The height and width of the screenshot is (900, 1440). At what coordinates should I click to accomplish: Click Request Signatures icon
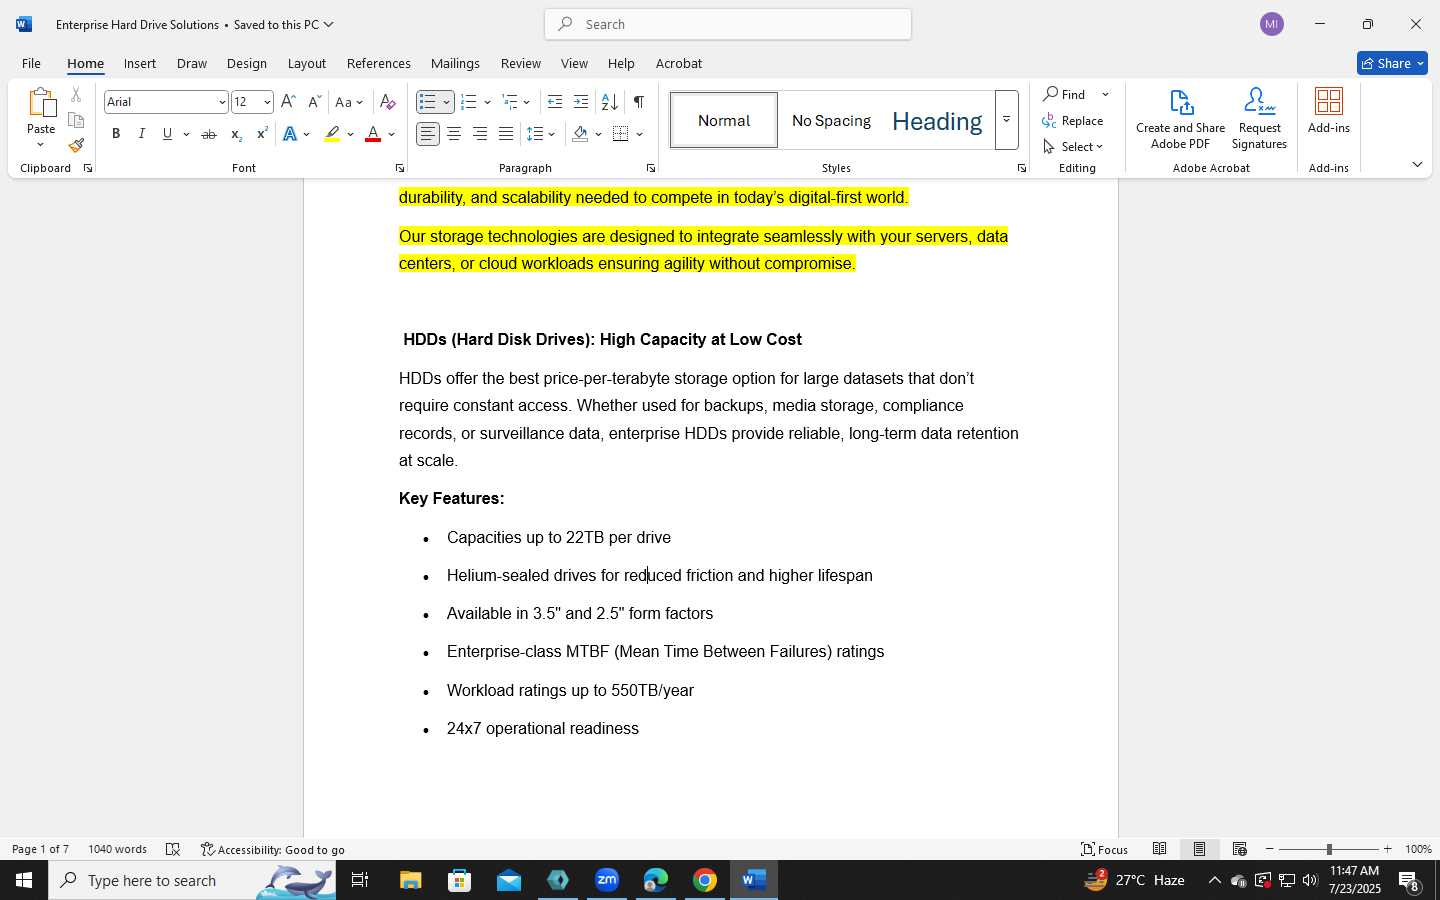coord(1260,118)
